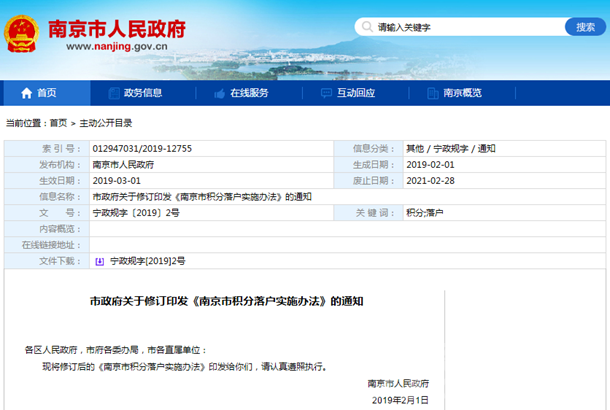The height and width of the screenshot is (410, 610).
Task: Click the 在线链接地址 field label
Action: click(x=51, y=245)
